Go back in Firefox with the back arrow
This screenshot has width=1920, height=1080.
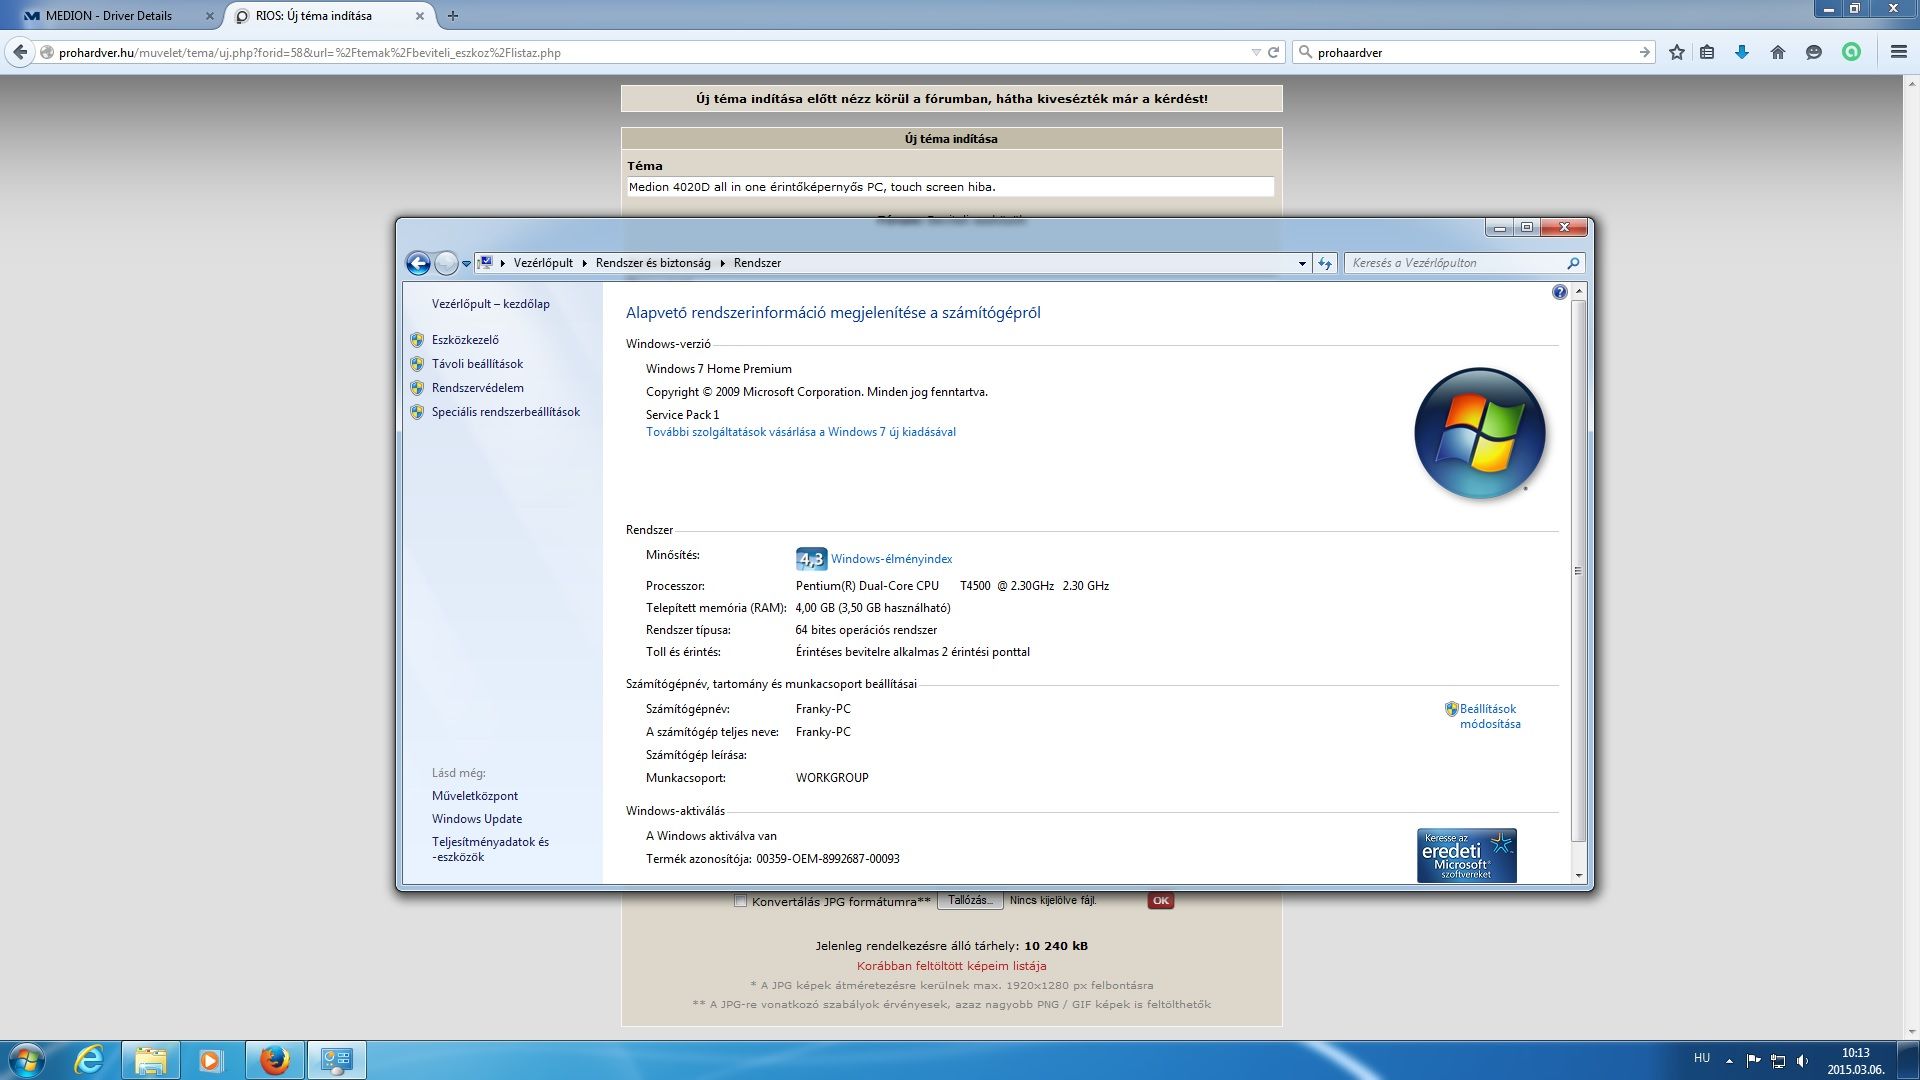pos(20,52)
